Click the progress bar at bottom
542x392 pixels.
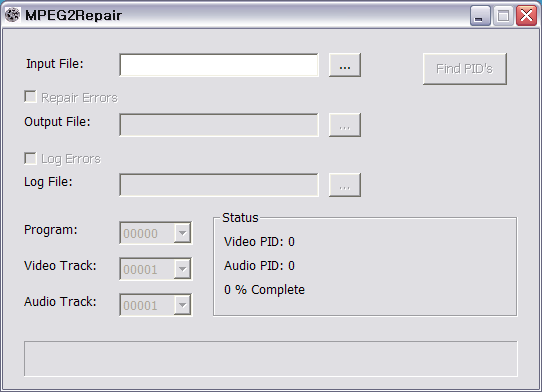[271, 359]
